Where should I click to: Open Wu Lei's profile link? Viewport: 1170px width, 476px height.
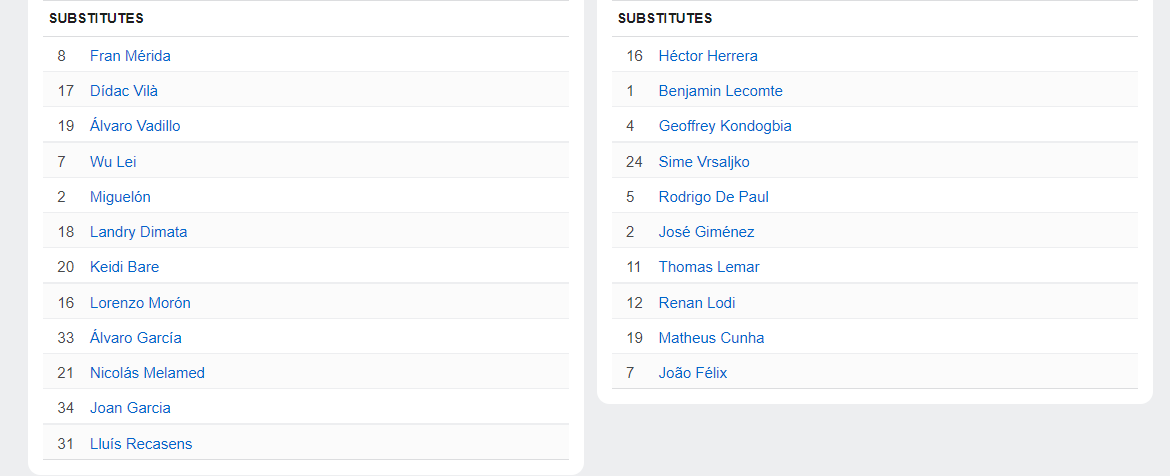pos(113,161)
